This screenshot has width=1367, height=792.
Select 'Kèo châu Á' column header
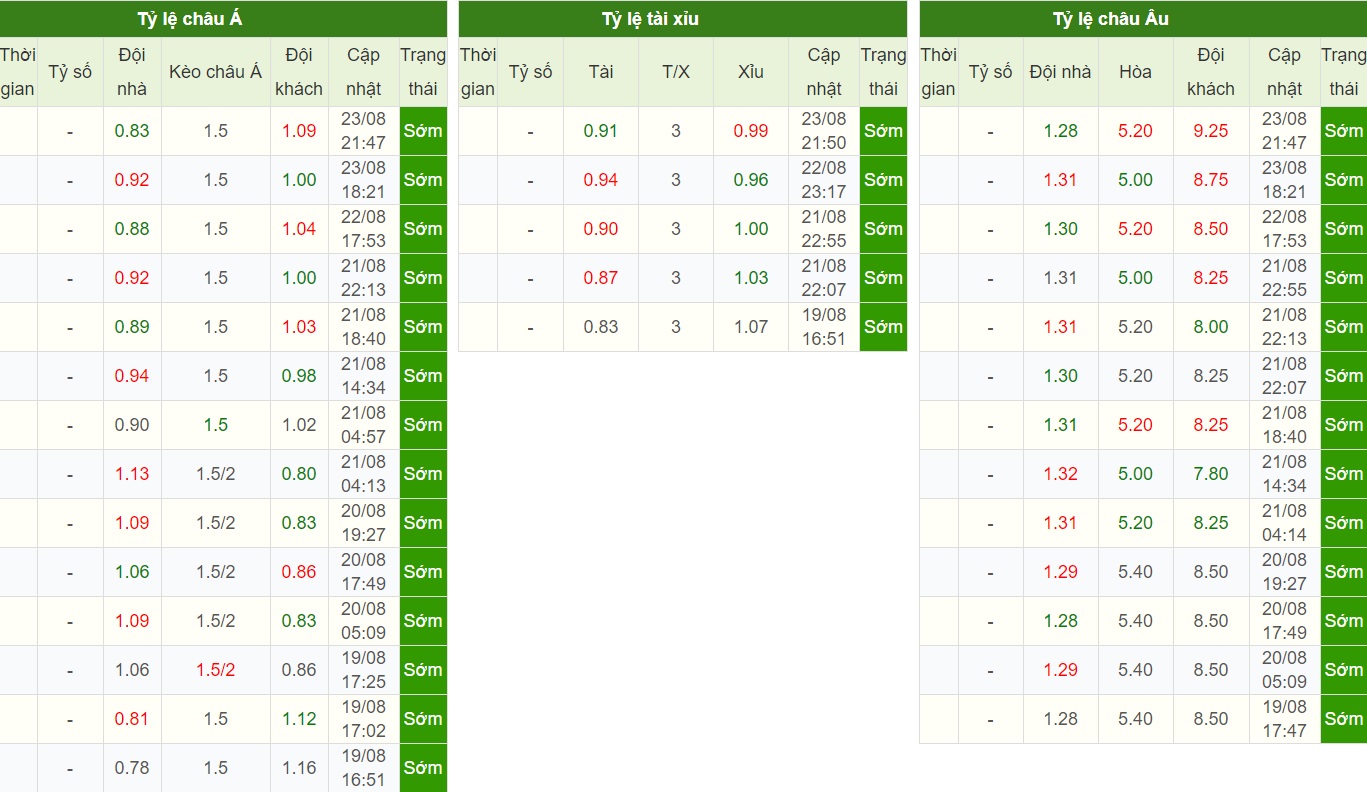(x=216, y=72)
